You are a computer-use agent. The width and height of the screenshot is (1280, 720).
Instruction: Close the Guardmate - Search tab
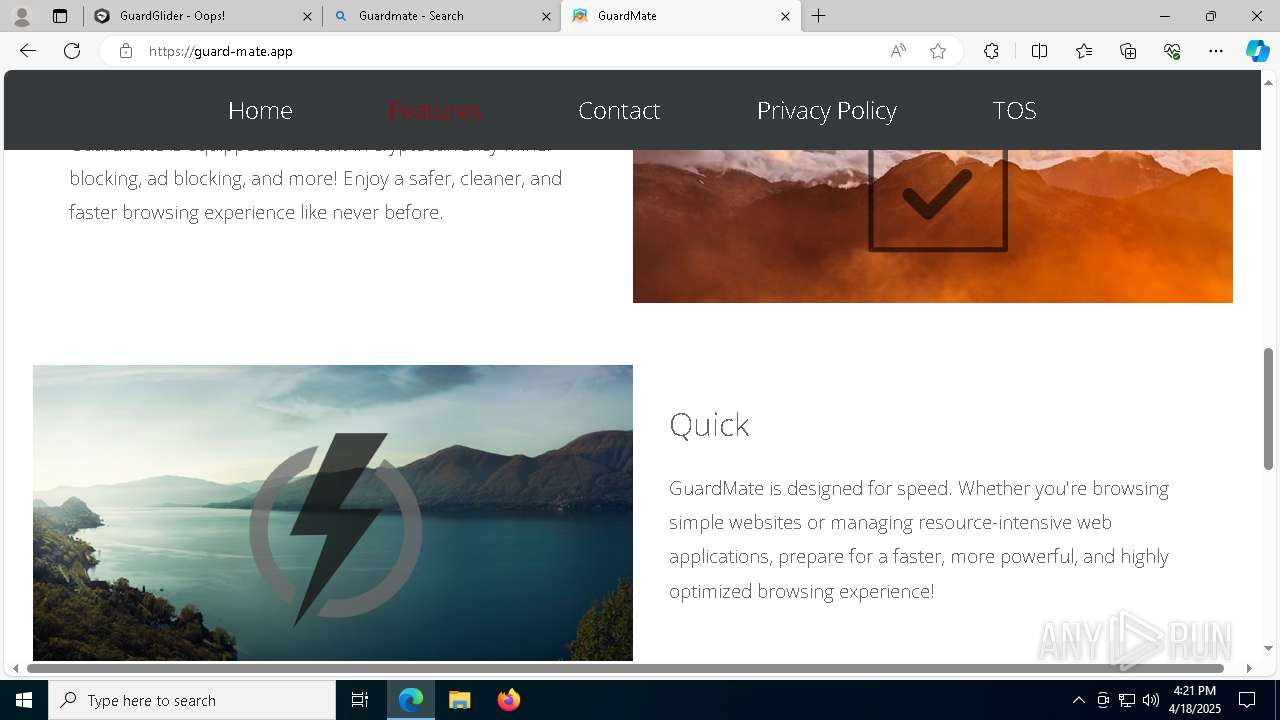click(x=546, y=16)
